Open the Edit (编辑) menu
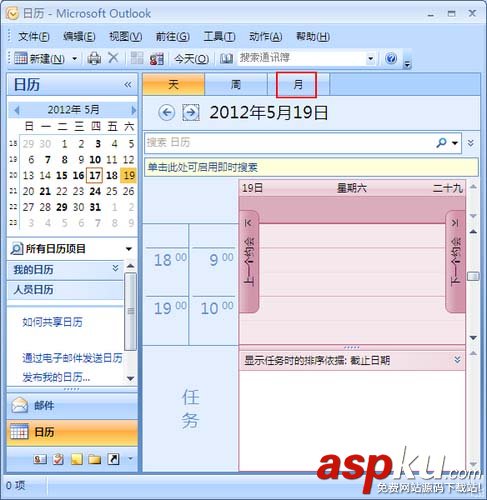This screenshot has width=487, height=500. (x=79, y=36)
